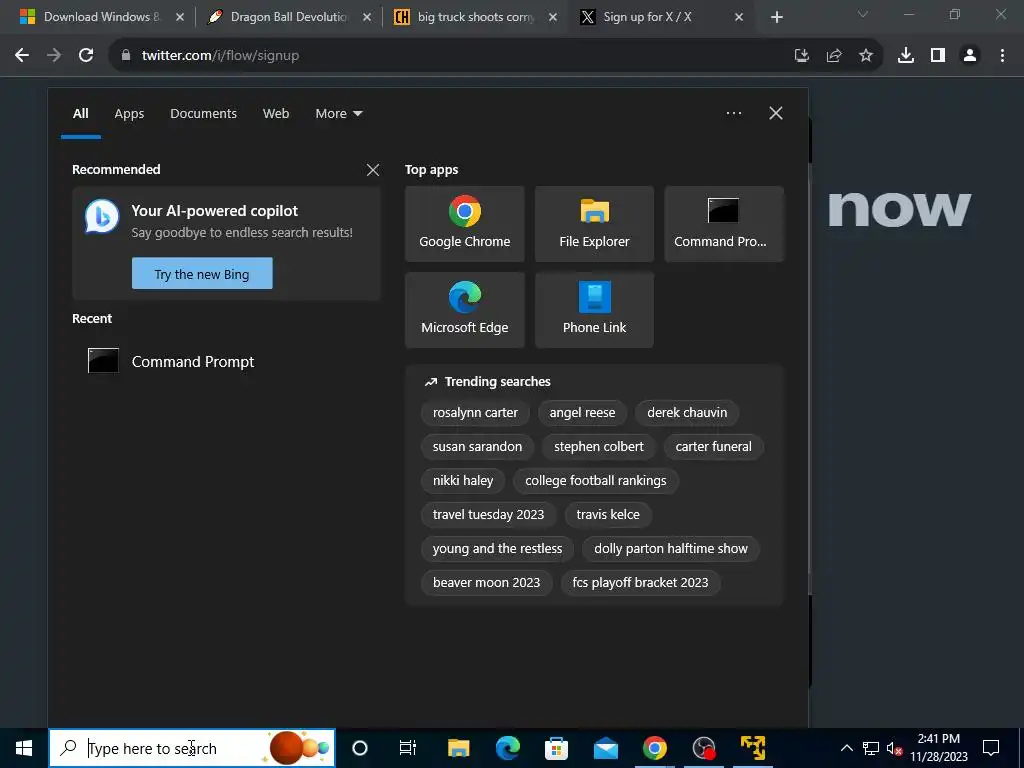Search trending nikki haley
Screen dimensions: 1024x768
click(462, 481)
